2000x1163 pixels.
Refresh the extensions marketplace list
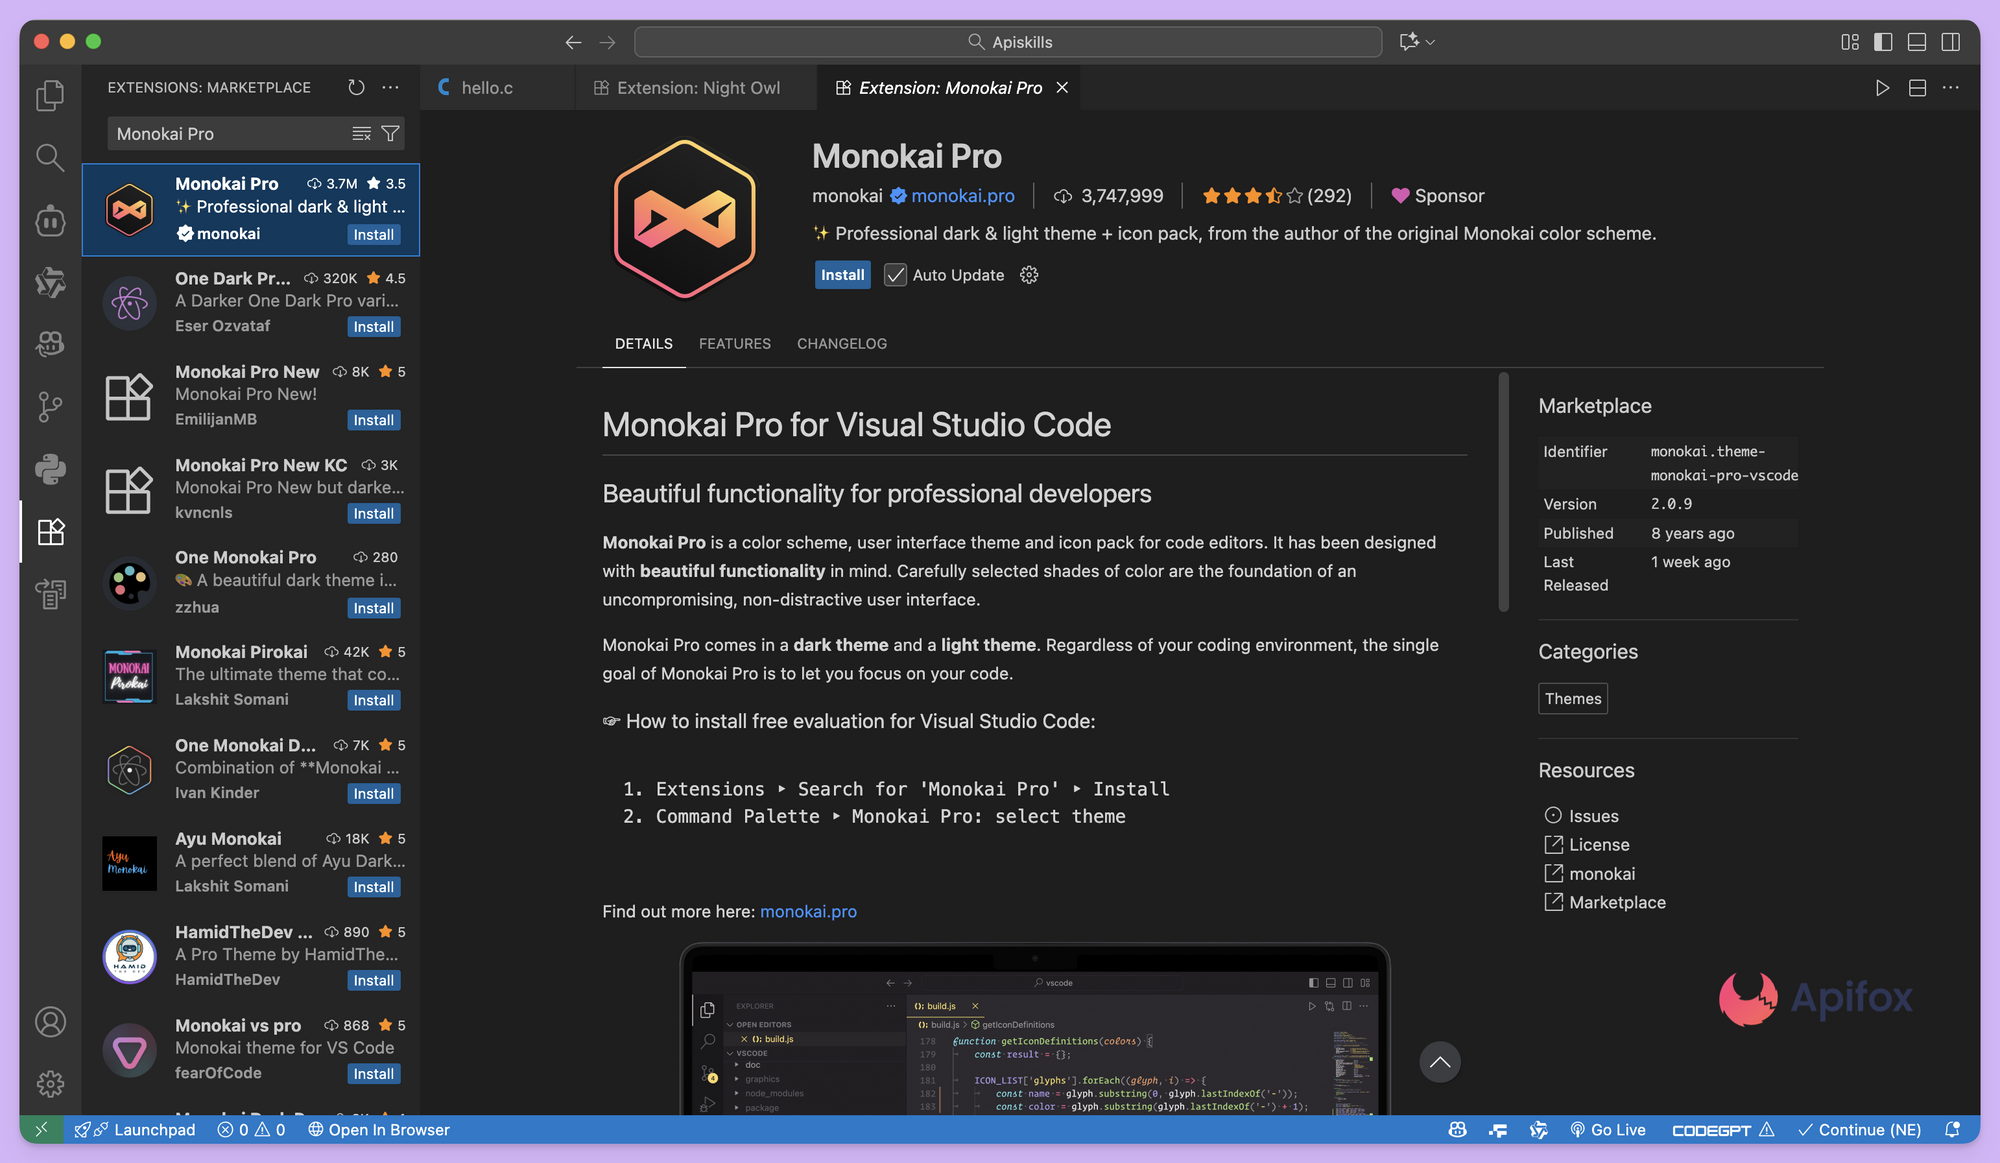click(356, 87)
